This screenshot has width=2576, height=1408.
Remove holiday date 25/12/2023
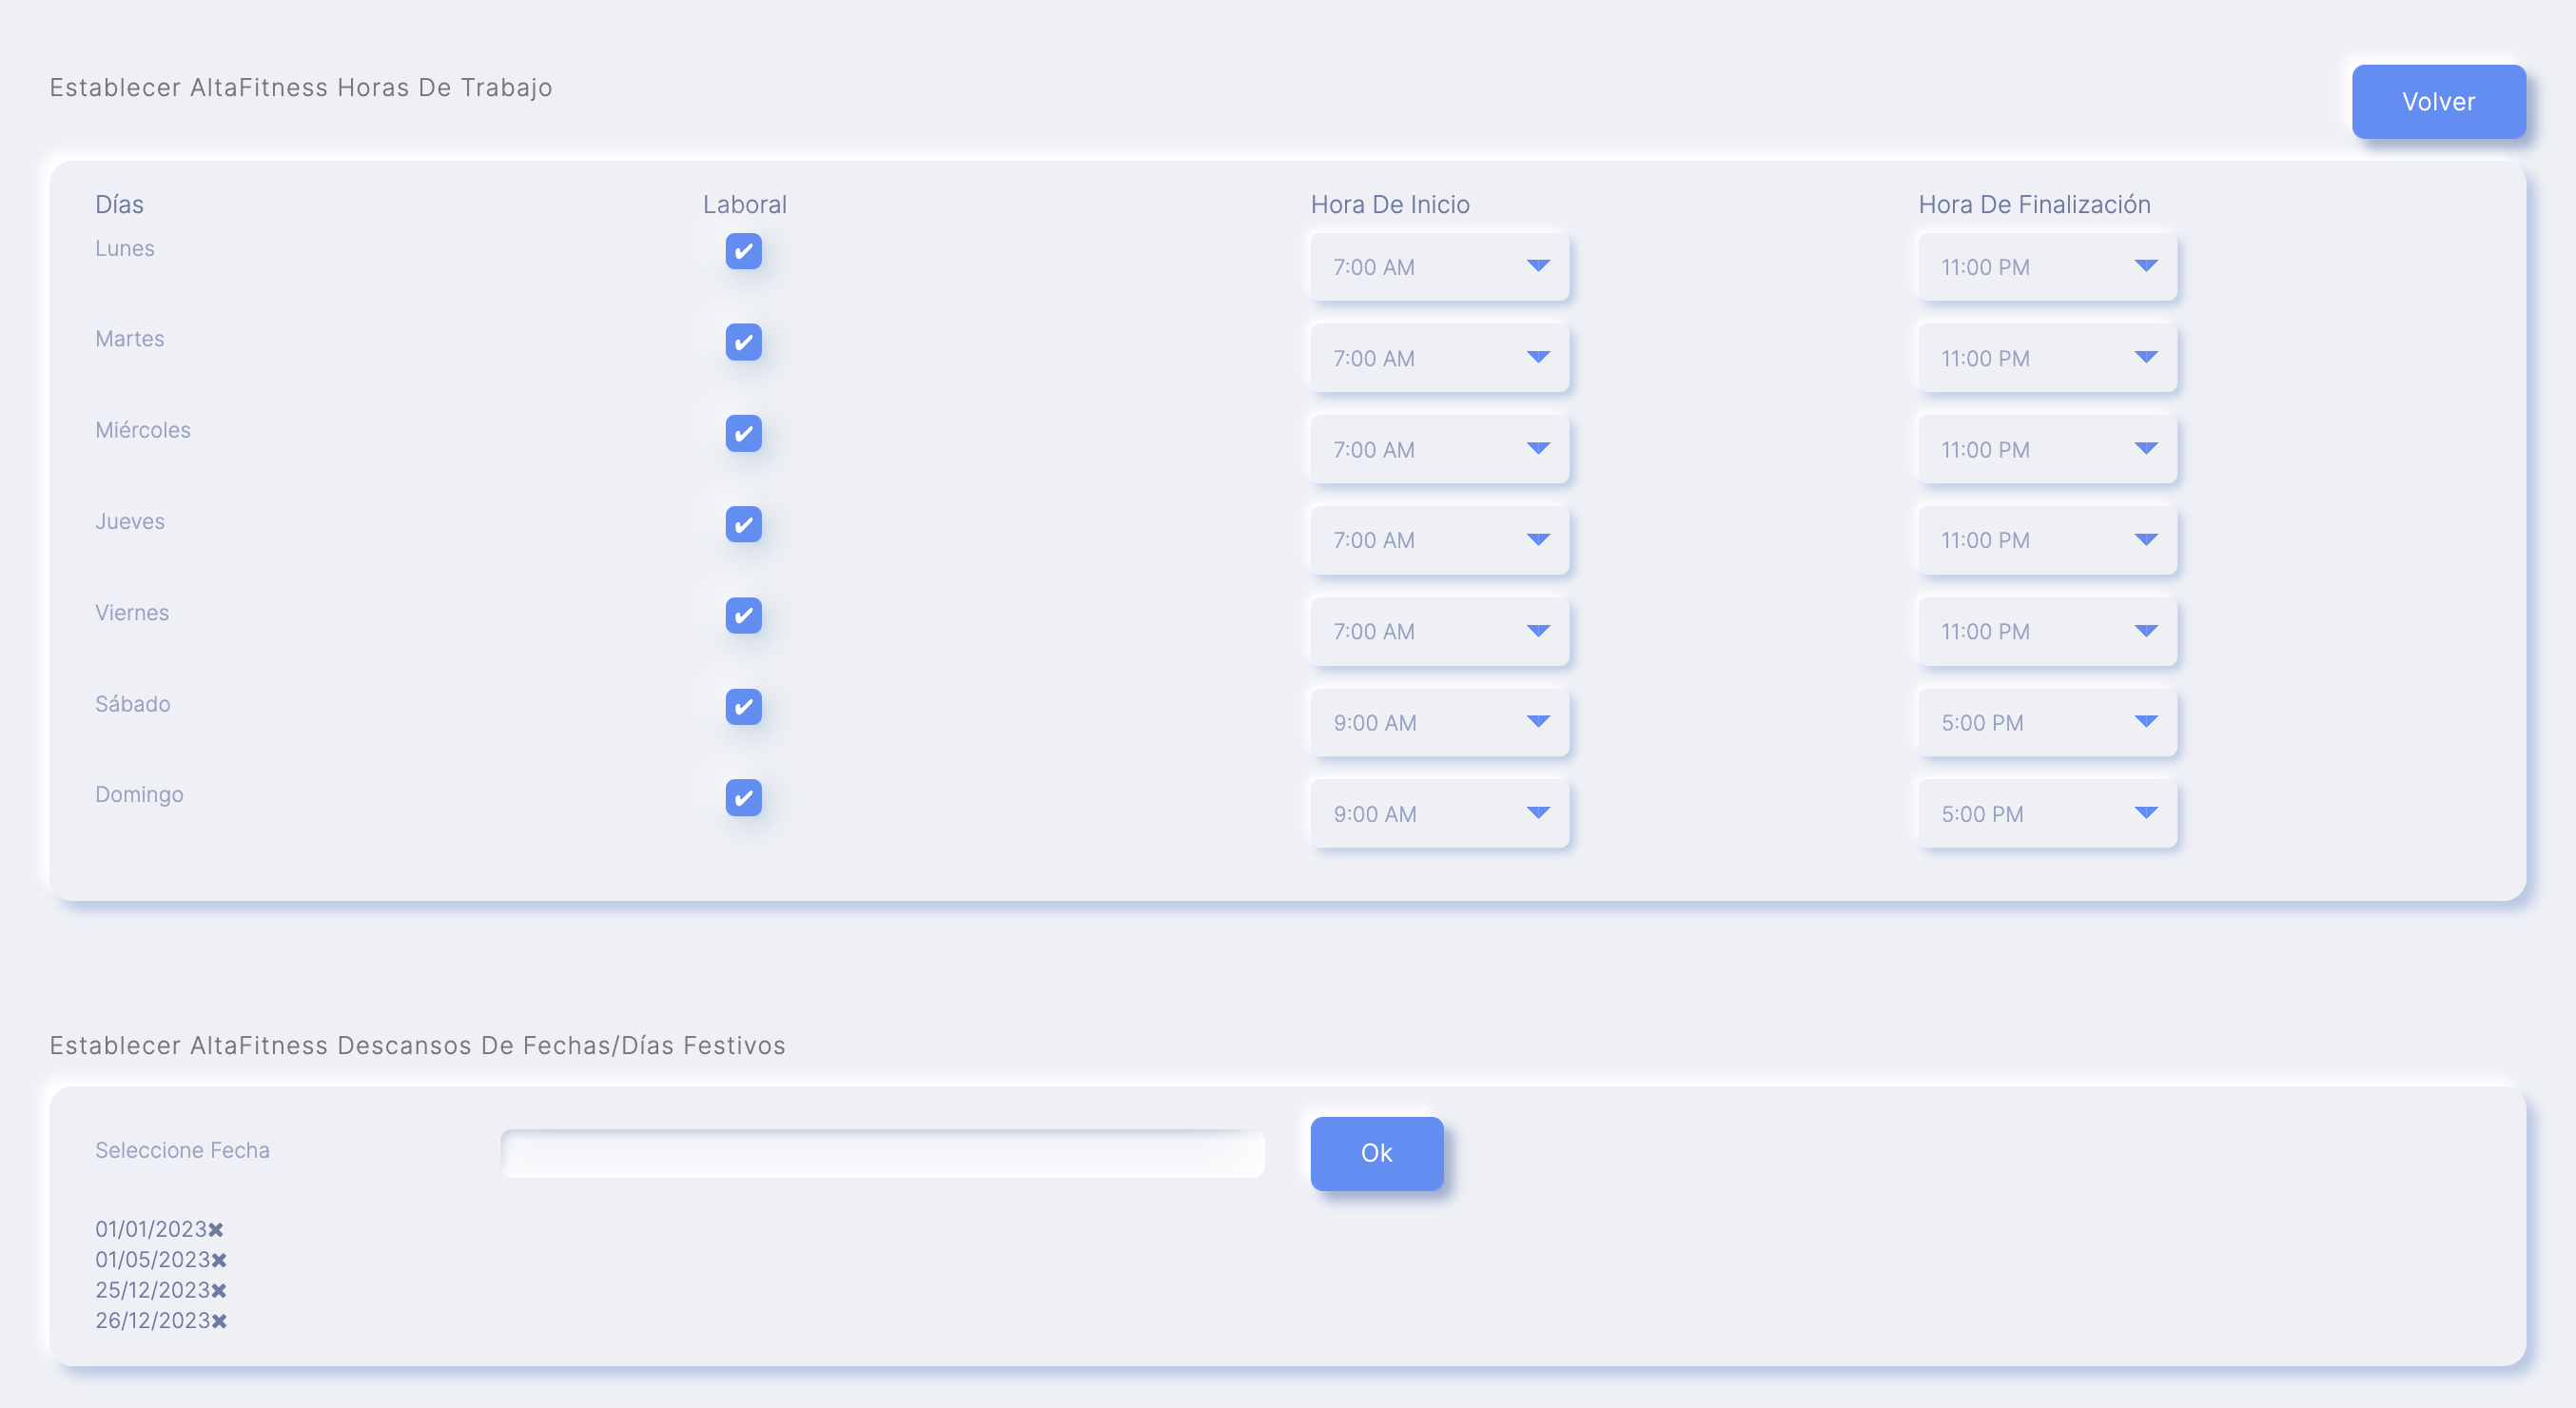coord(219,1290)
